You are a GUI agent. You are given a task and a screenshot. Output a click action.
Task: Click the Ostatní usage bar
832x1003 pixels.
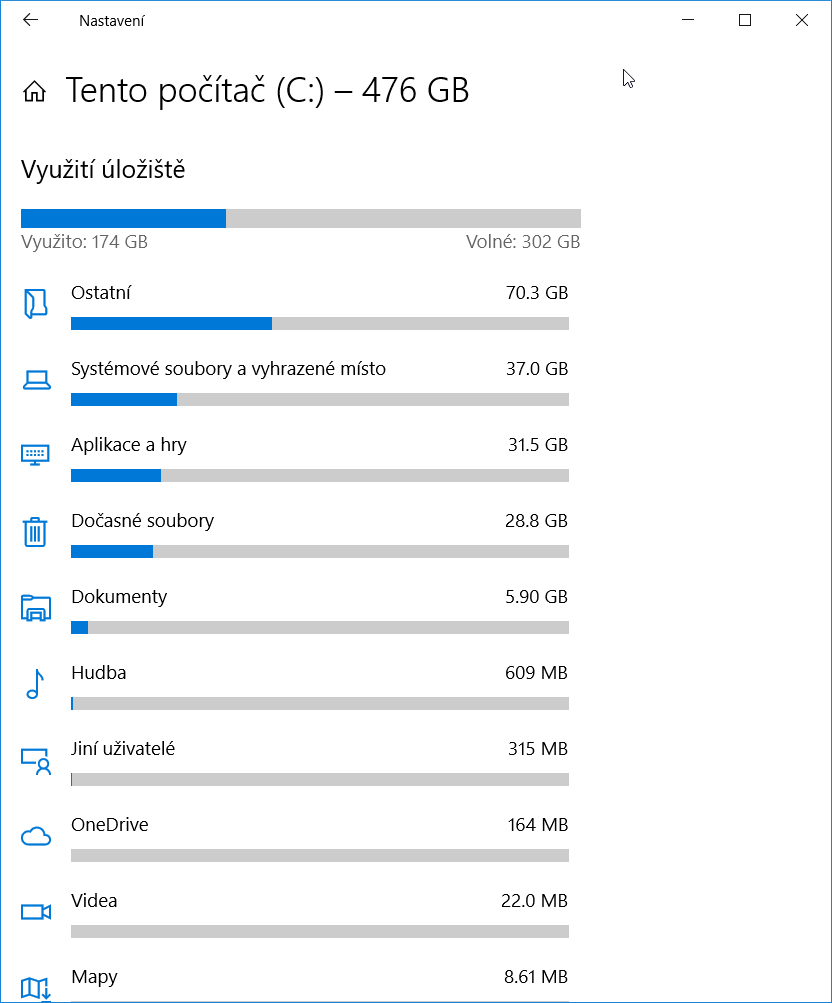(x=320, y=324)
